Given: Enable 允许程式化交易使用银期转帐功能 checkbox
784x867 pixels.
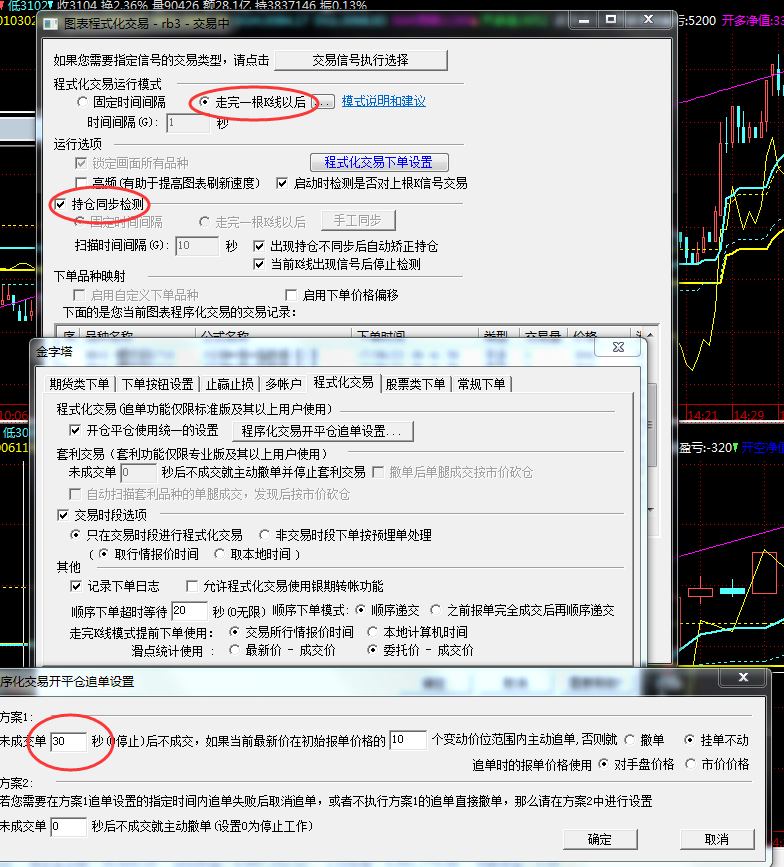Looking at the screenshot, I should click(192, 586).
